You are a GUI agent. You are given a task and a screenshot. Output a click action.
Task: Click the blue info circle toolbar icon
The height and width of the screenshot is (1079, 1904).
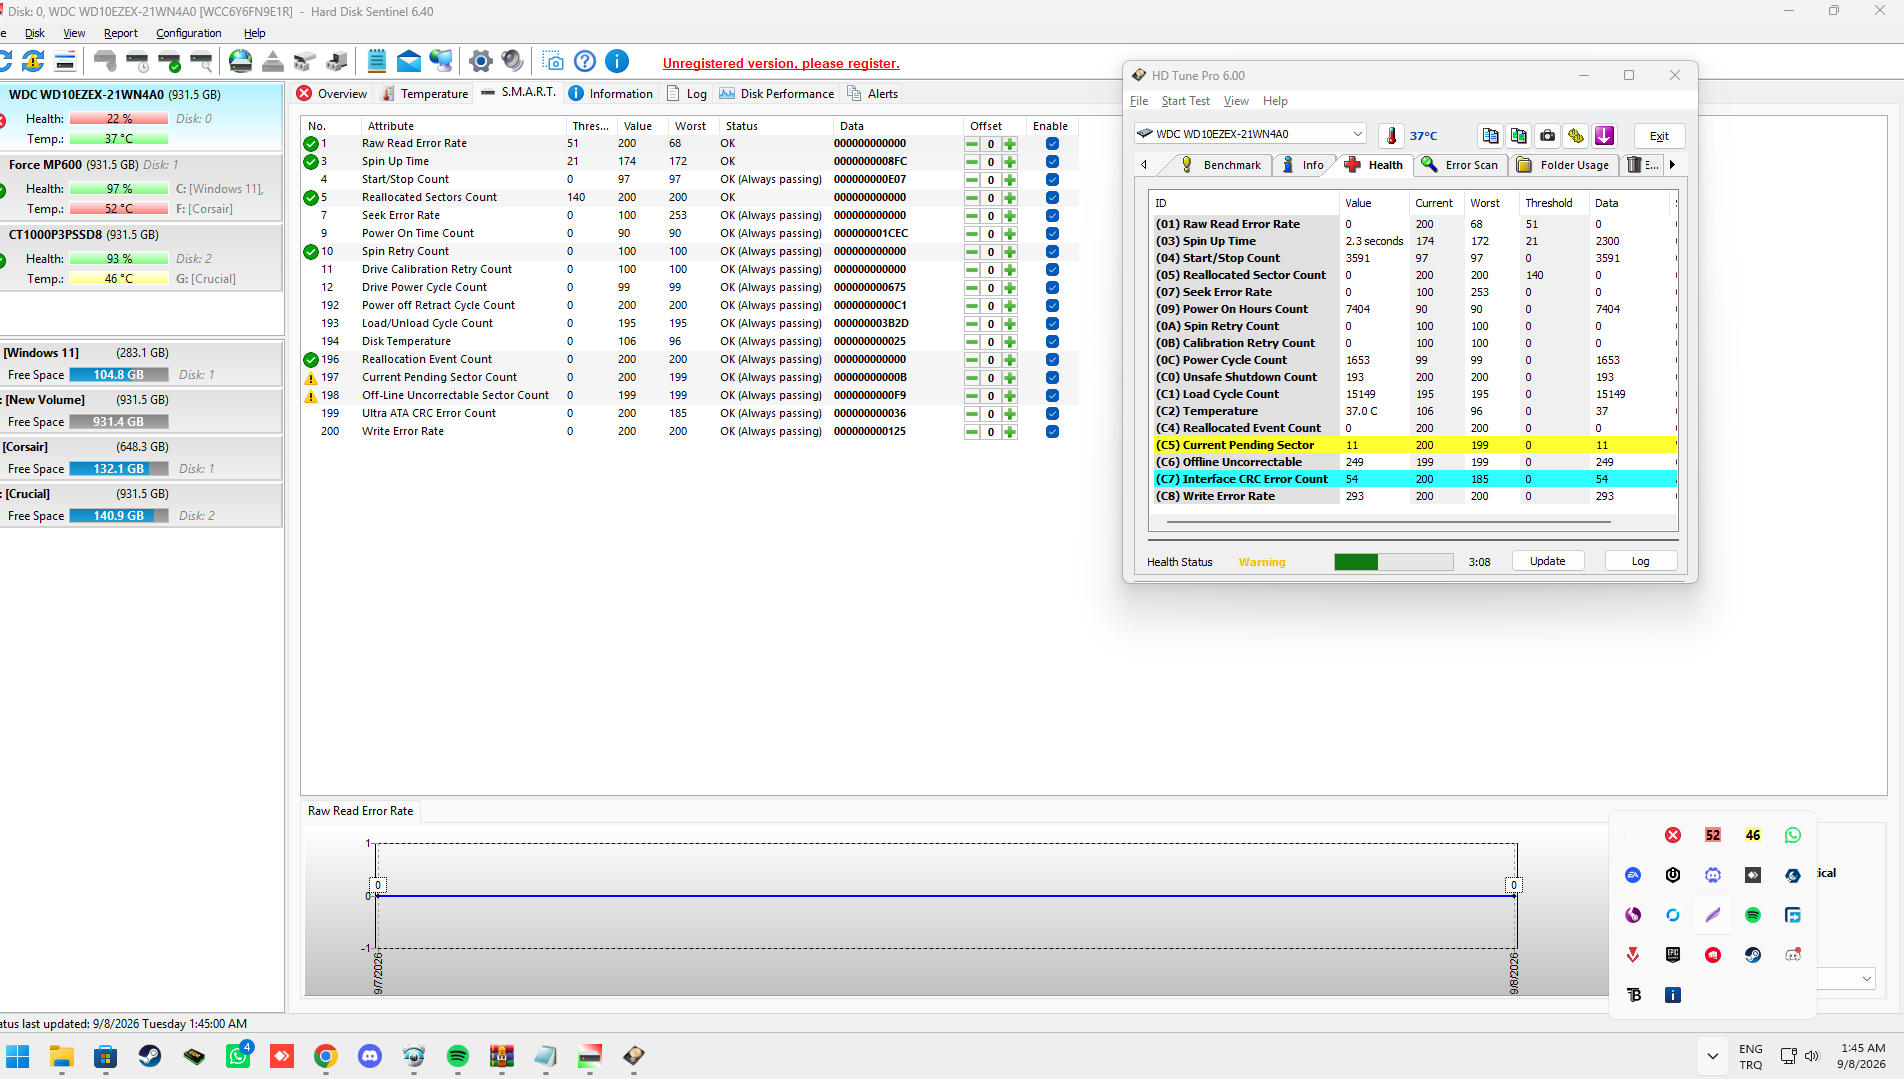(617, 62)
